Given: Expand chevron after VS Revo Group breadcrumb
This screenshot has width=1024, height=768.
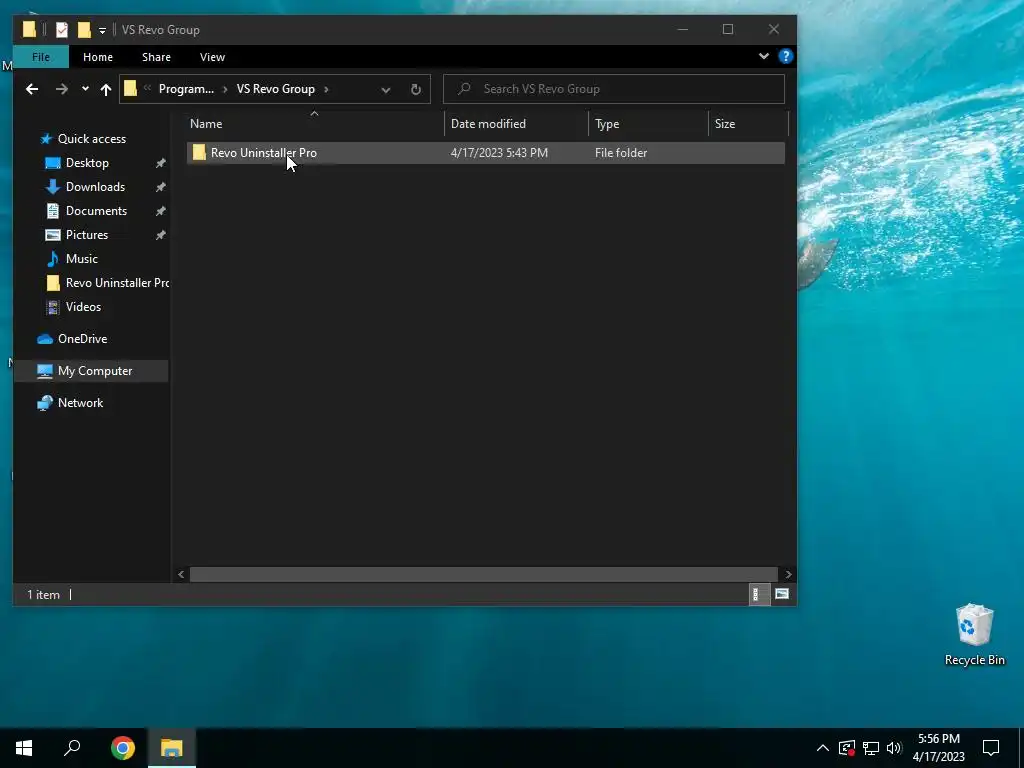Looking at the screenshot, I should click(327, 89).
